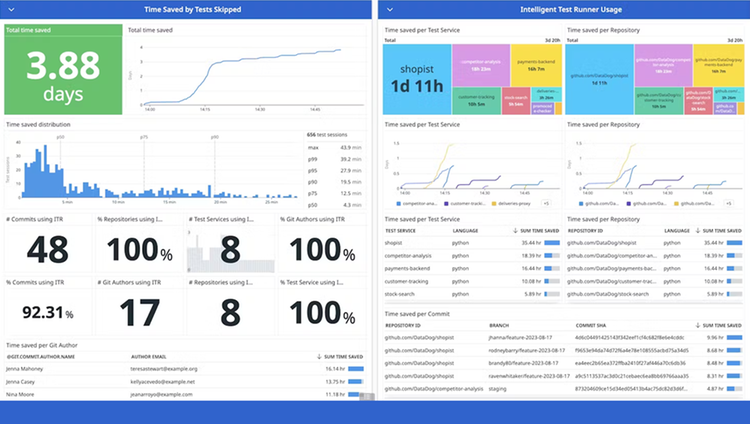The width and height of the screenshot is (750, 424).
Task: Select pink stock-search treemap tile
Action: point(516,101)
